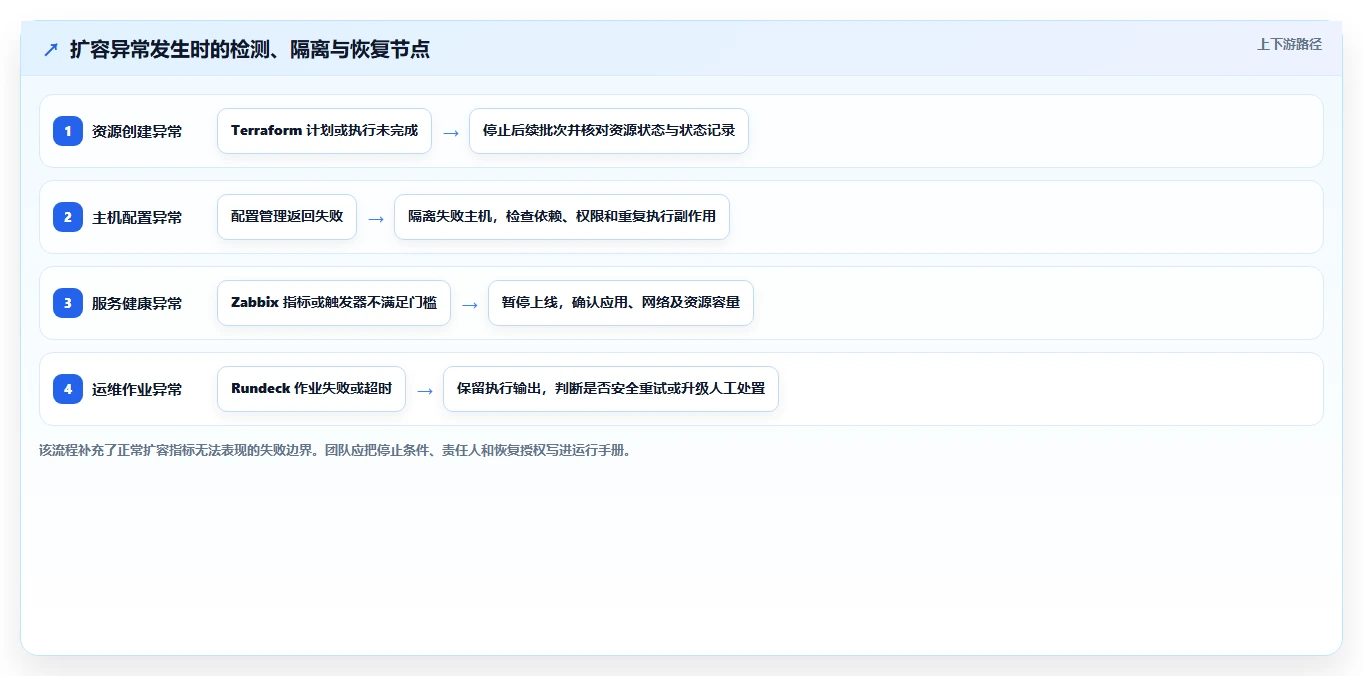Click the 停止后续批次并核对资源状态与状态记录 box
1363x676 pixels.
tap(609, 131)
